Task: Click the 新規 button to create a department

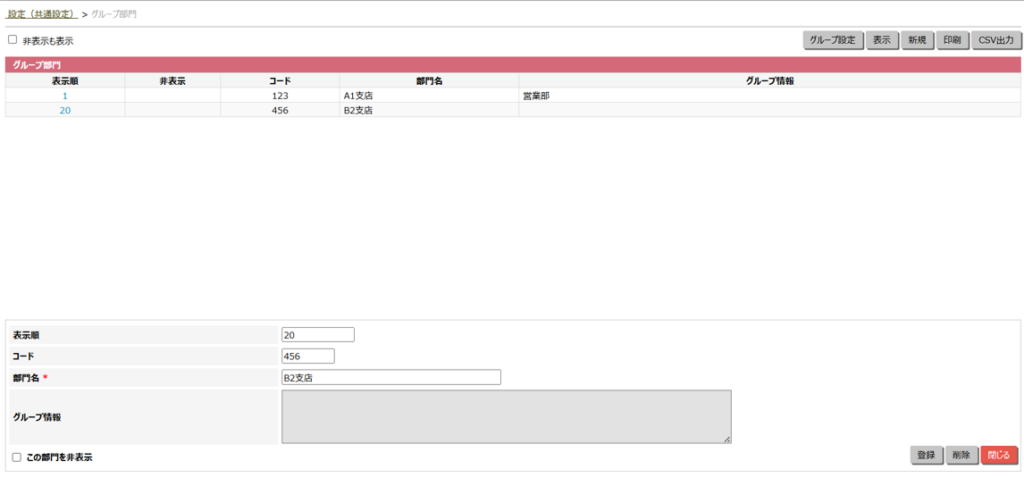Action: (916, 40)
